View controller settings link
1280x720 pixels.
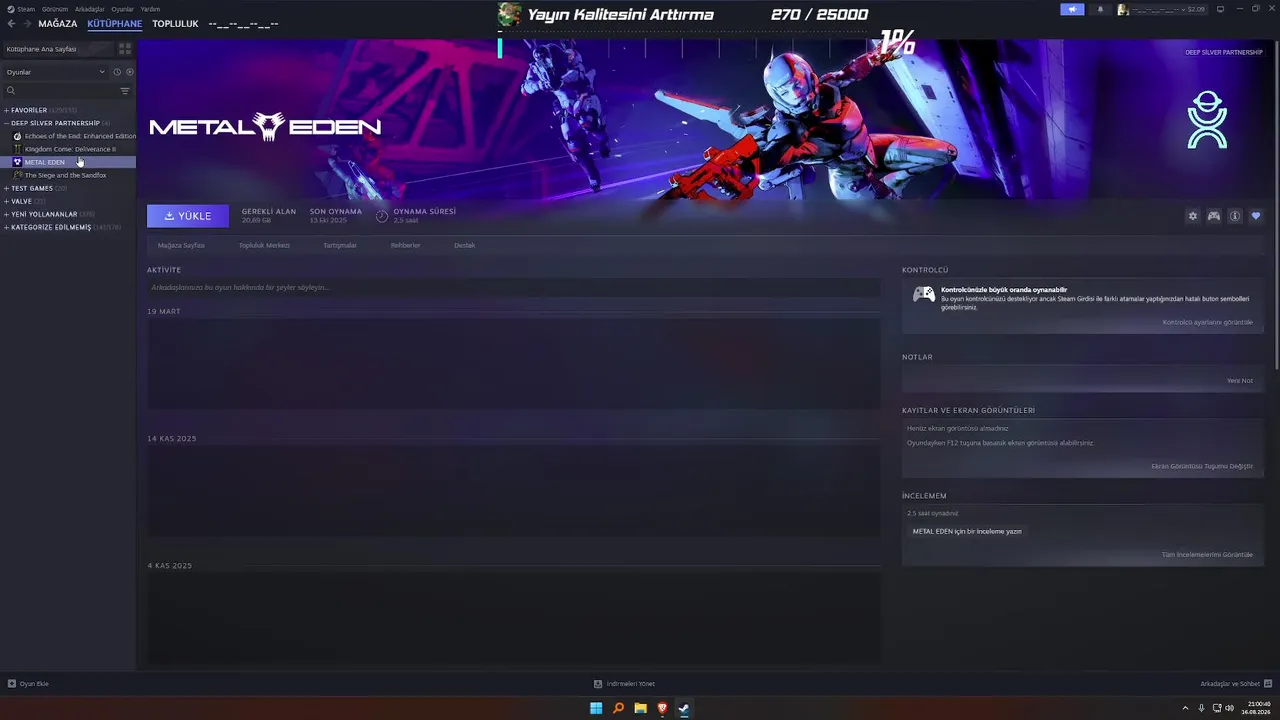click(1207, 322)
